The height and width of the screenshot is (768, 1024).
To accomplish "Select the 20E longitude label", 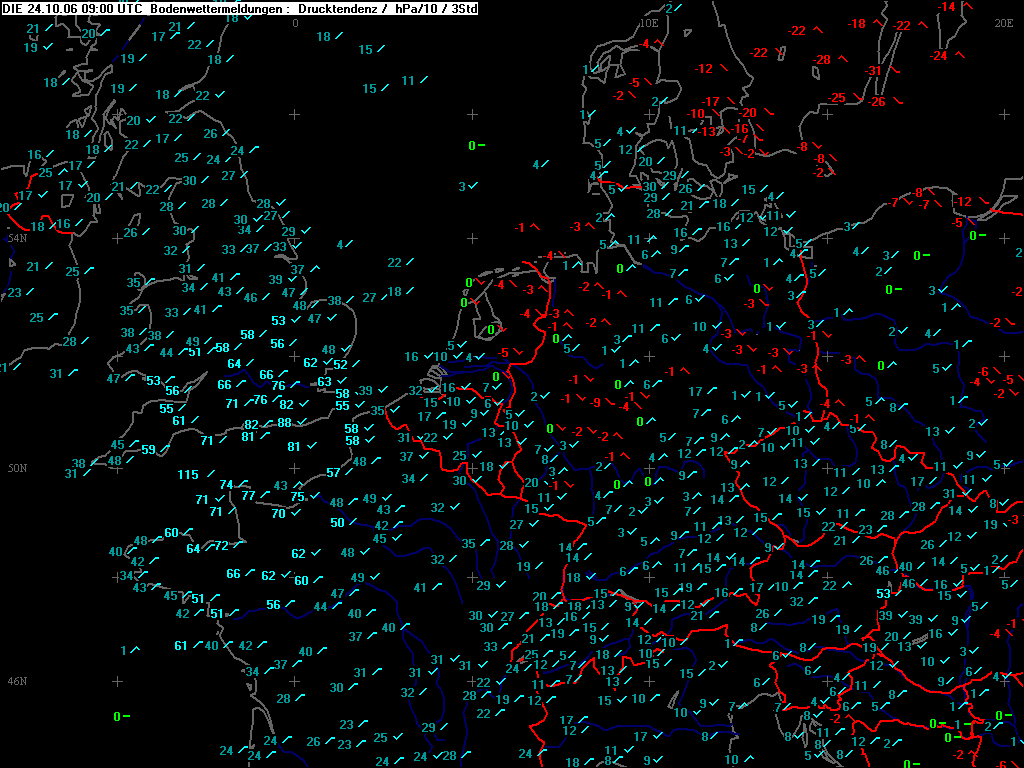I will [1004, 23].
